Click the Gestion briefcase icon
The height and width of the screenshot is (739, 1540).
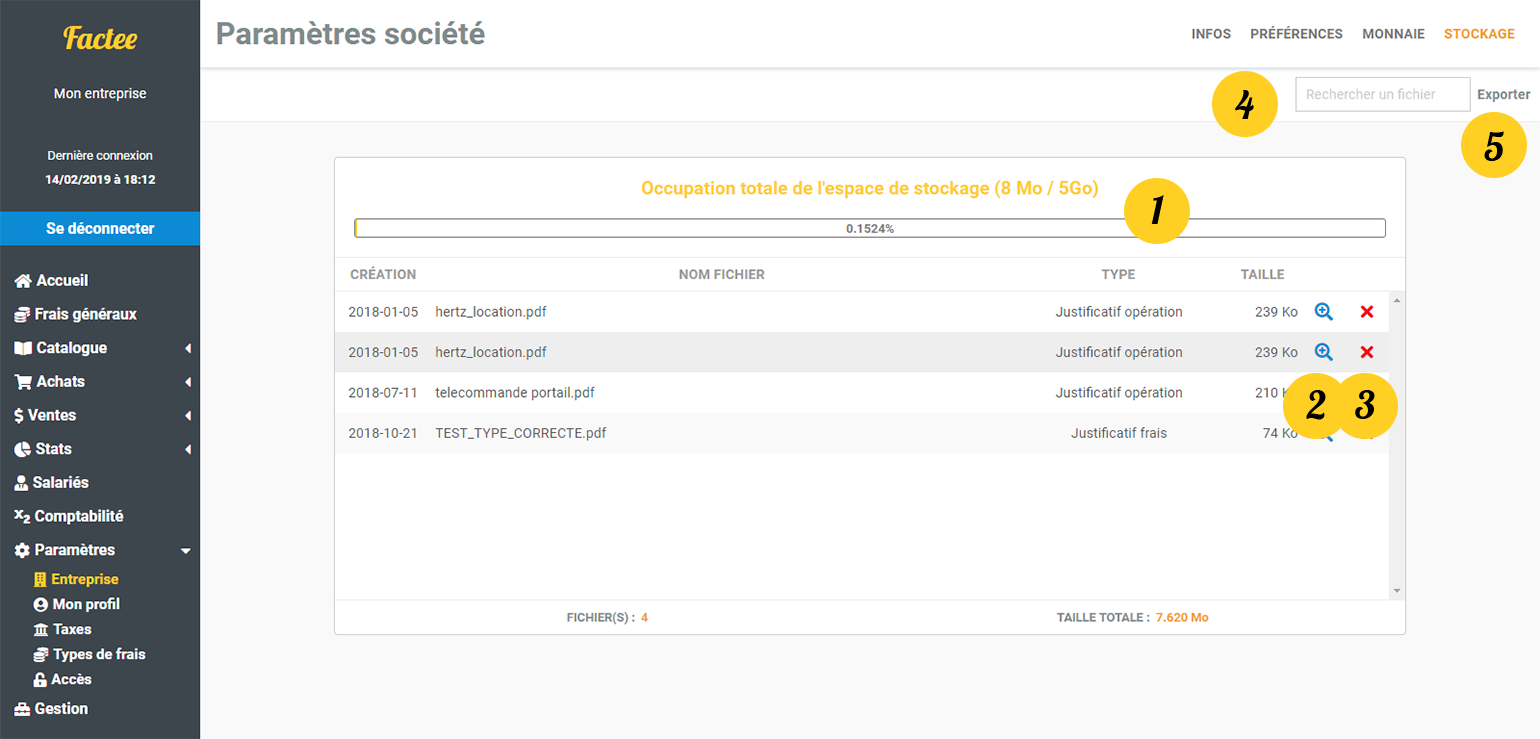[22, 709]
